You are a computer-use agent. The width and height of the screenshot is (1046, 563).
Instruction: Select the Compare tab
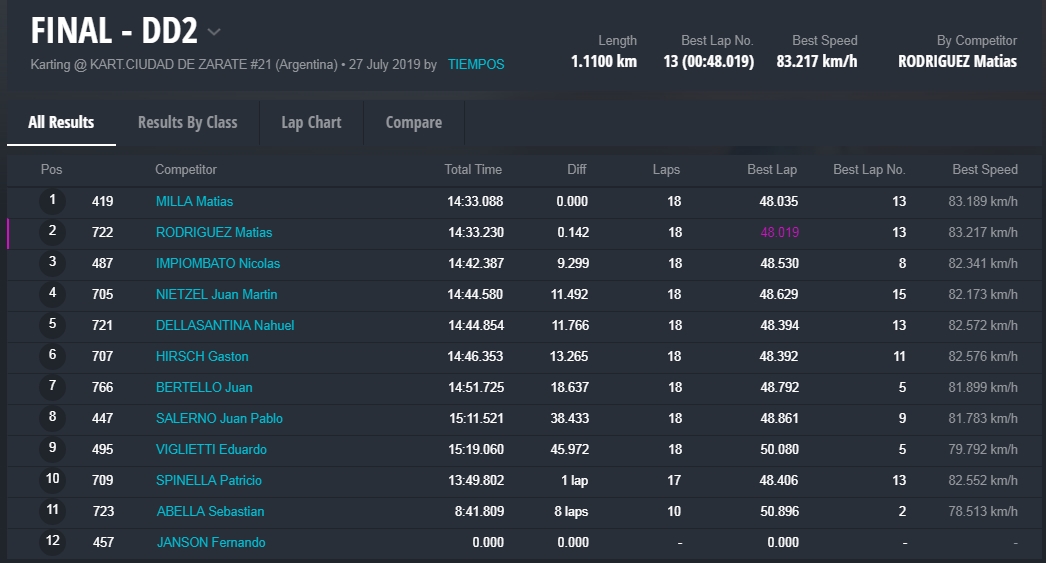413,122
